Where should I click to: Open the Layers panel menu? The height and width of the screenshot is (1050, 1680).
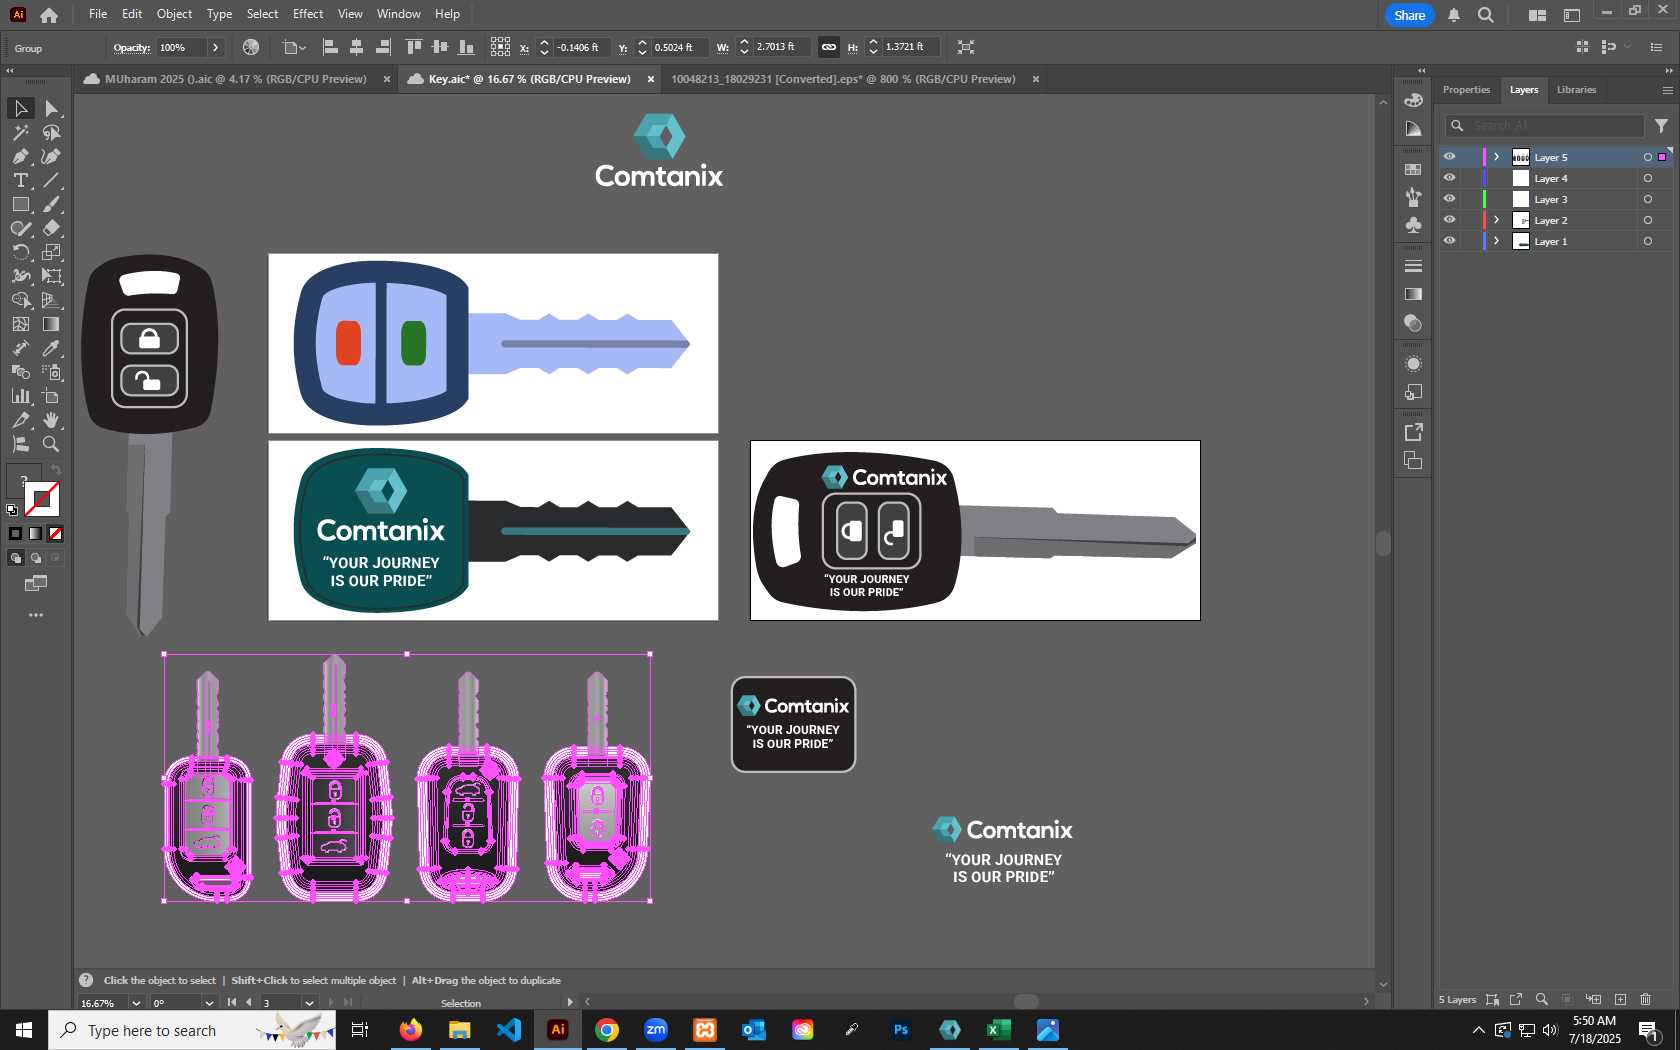tap(1667, 90)
